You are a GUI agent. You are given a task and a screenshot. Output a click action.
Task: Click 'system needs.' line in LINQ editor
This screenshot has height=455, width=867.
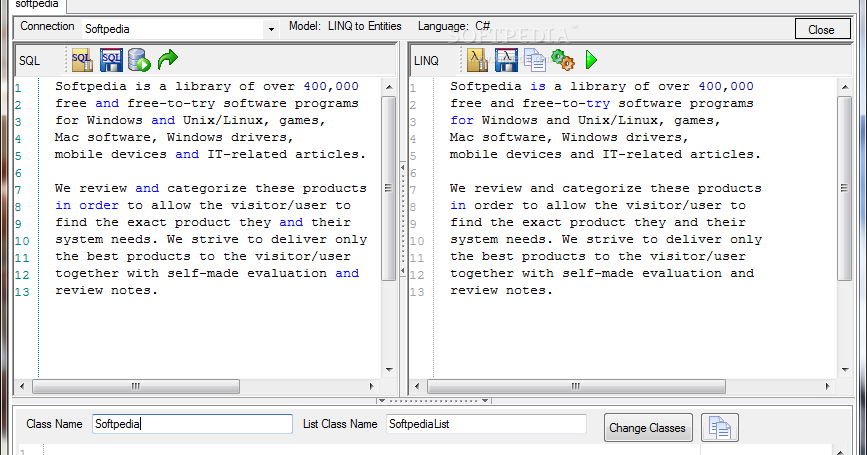click(x=606, y=239)
